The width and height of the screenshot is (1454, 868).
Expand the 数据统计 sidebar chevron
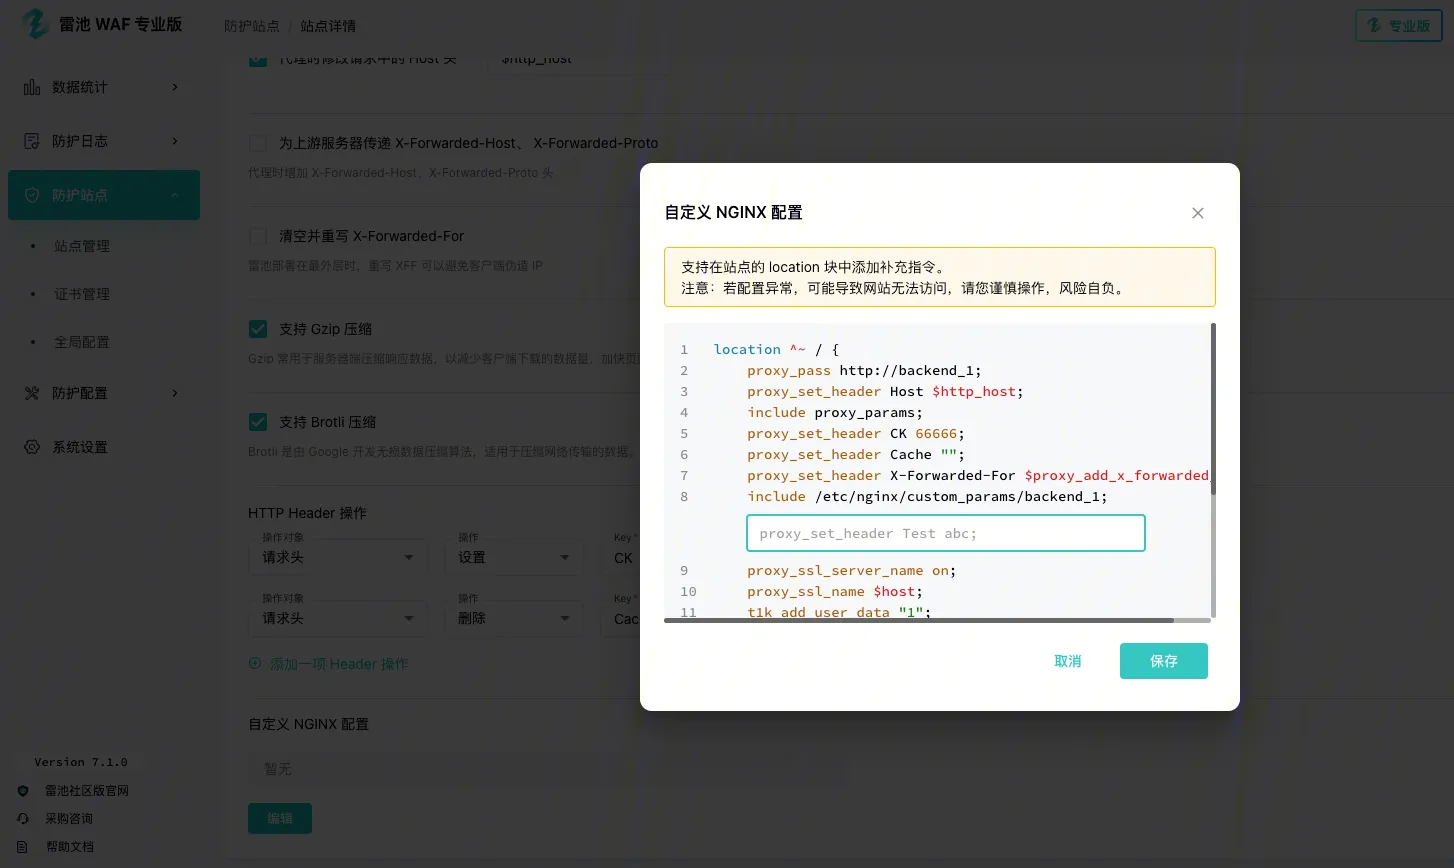coord(175,87)
